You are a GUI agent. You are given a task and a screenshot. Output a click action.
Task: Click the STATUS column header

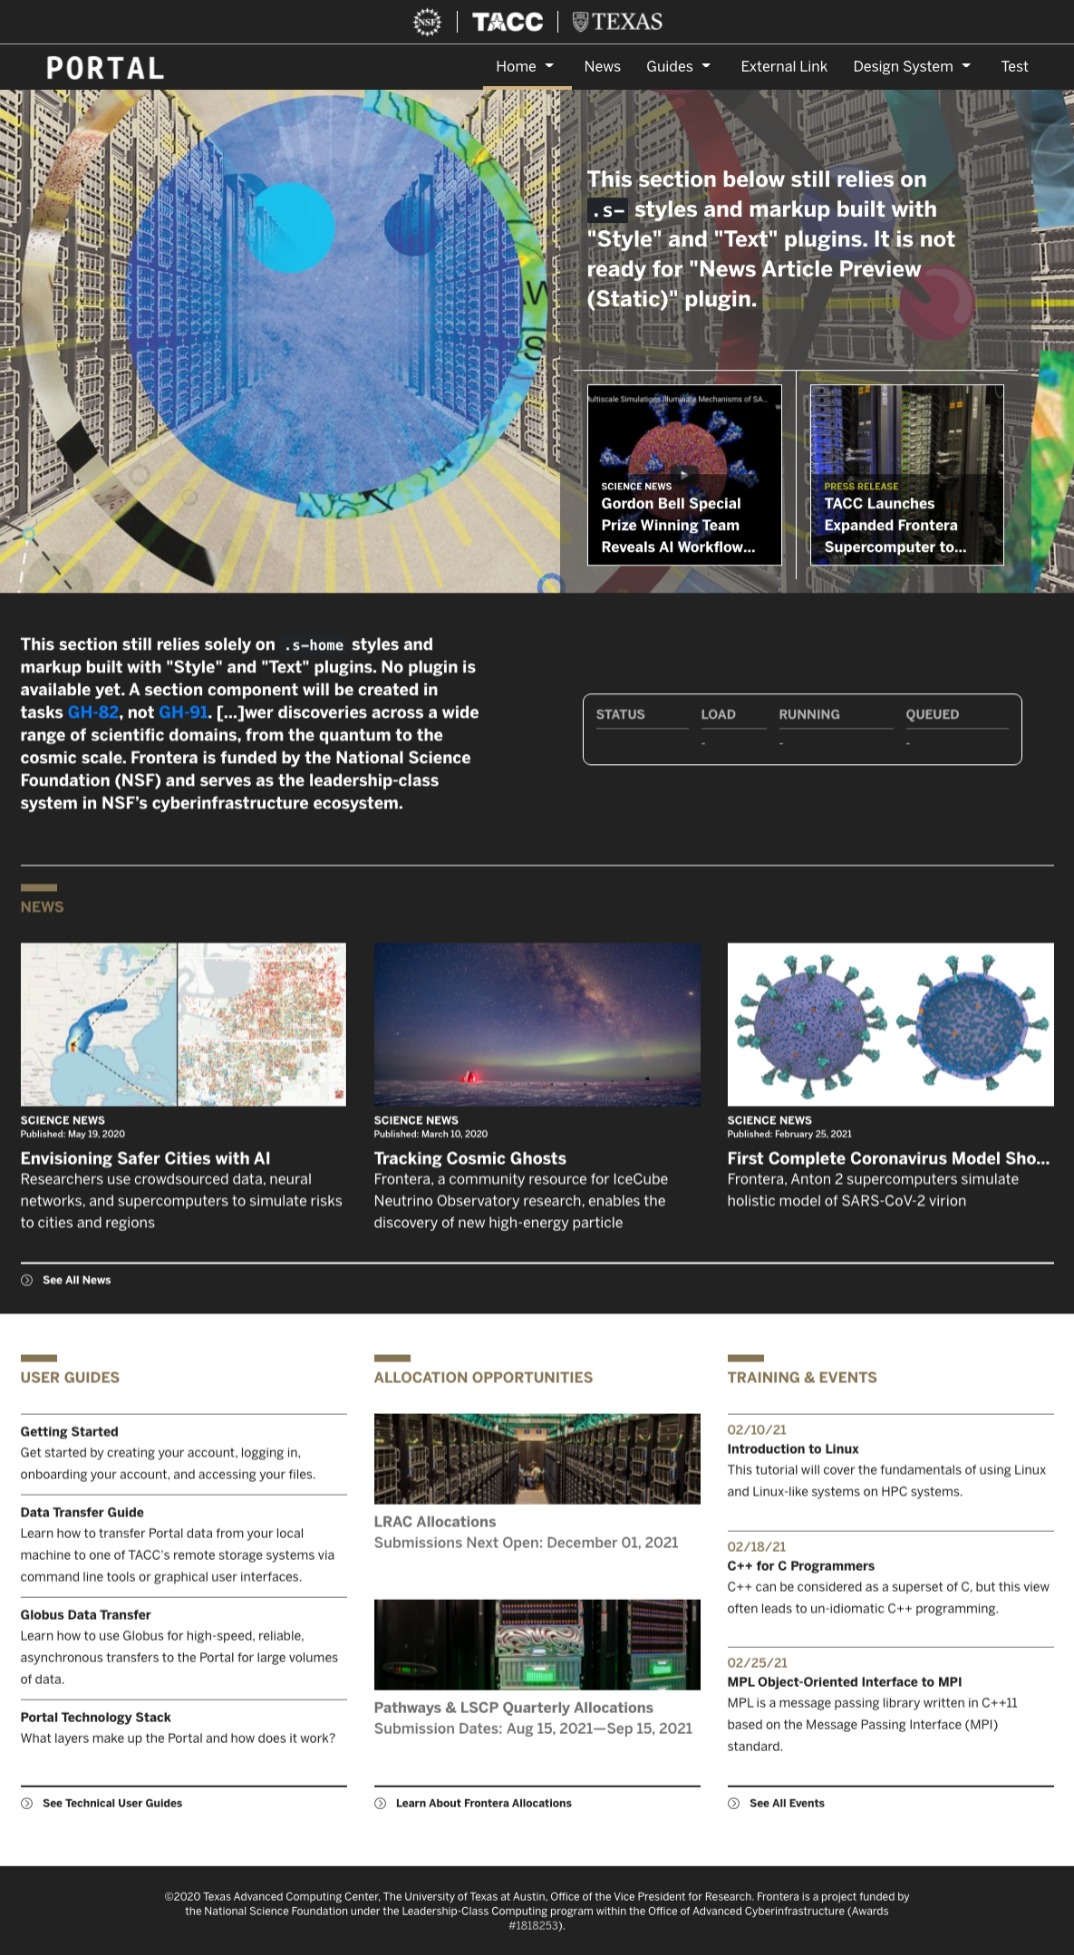(620, 714)
